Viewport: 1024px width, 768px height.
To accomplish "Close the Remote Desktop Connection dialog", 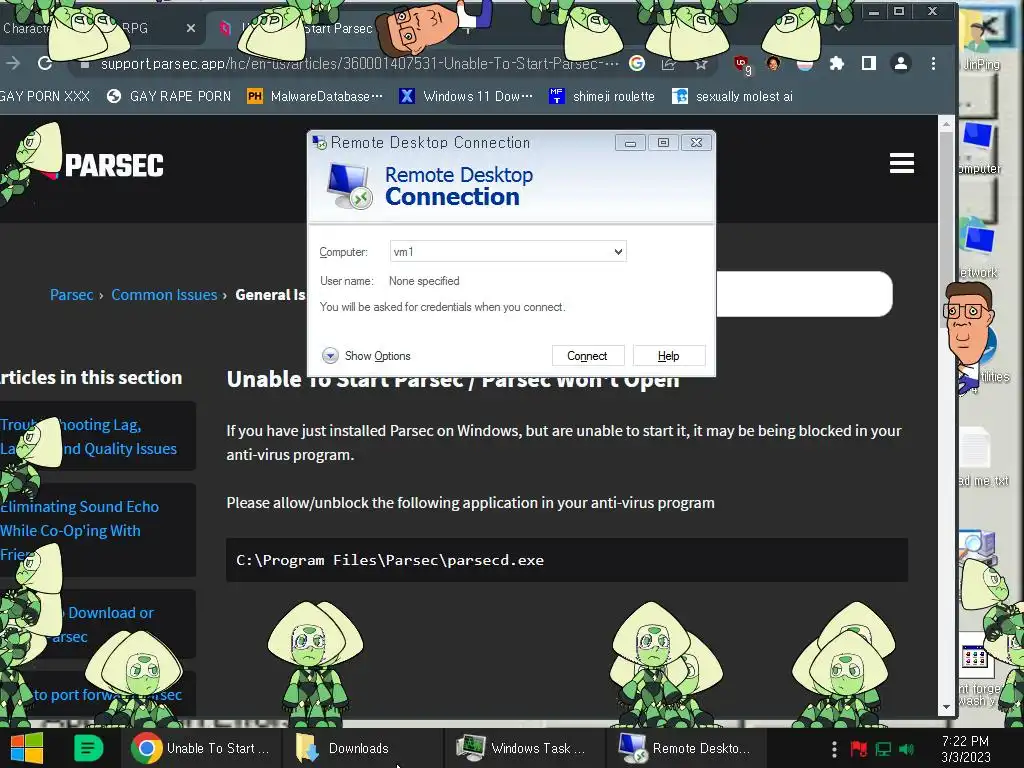I will pyautogui.click(x=696, y=142).
